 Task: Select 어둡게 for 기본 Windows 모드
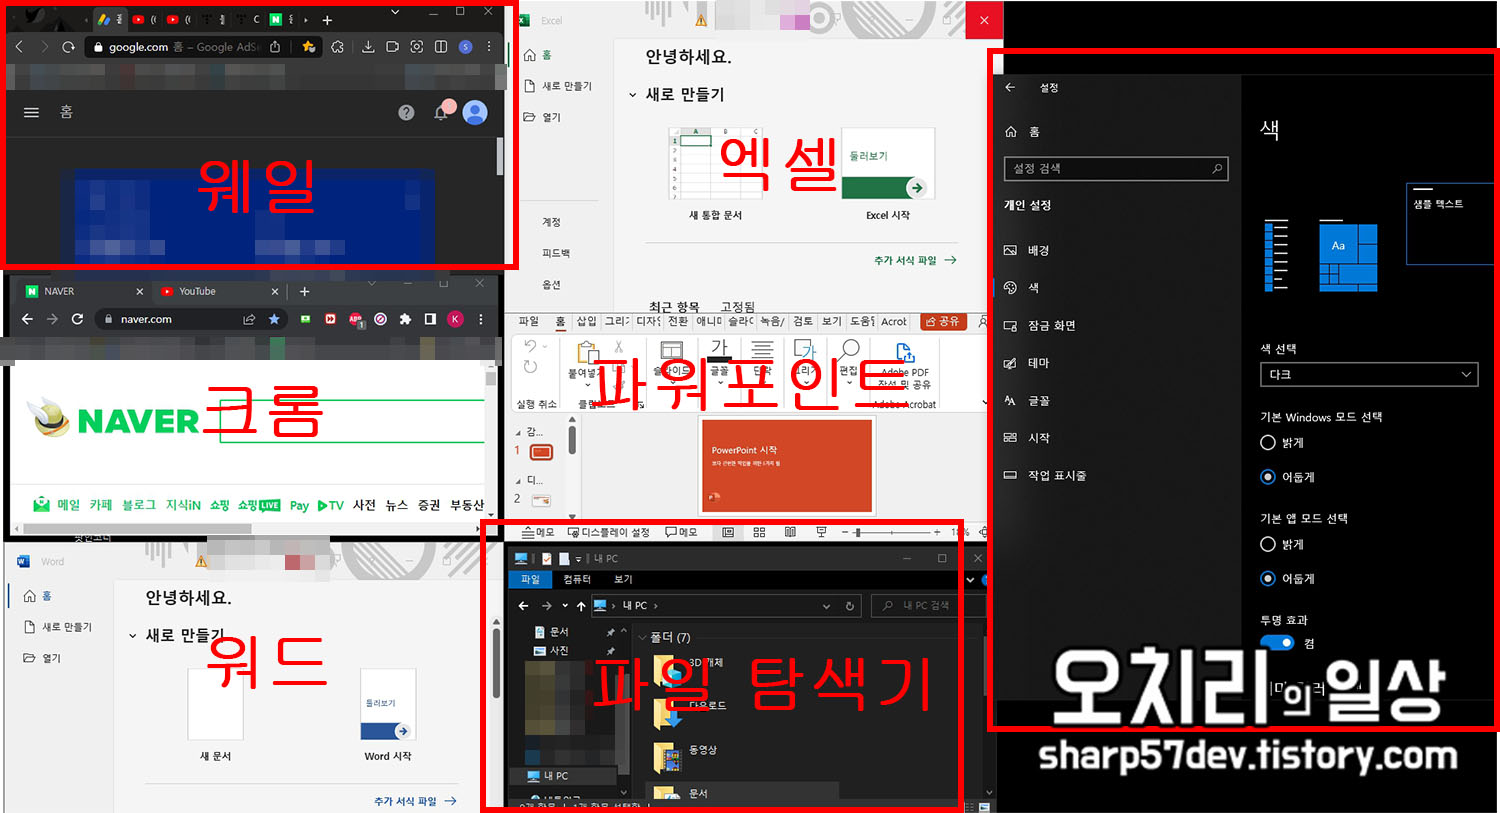pos(1268,477)
